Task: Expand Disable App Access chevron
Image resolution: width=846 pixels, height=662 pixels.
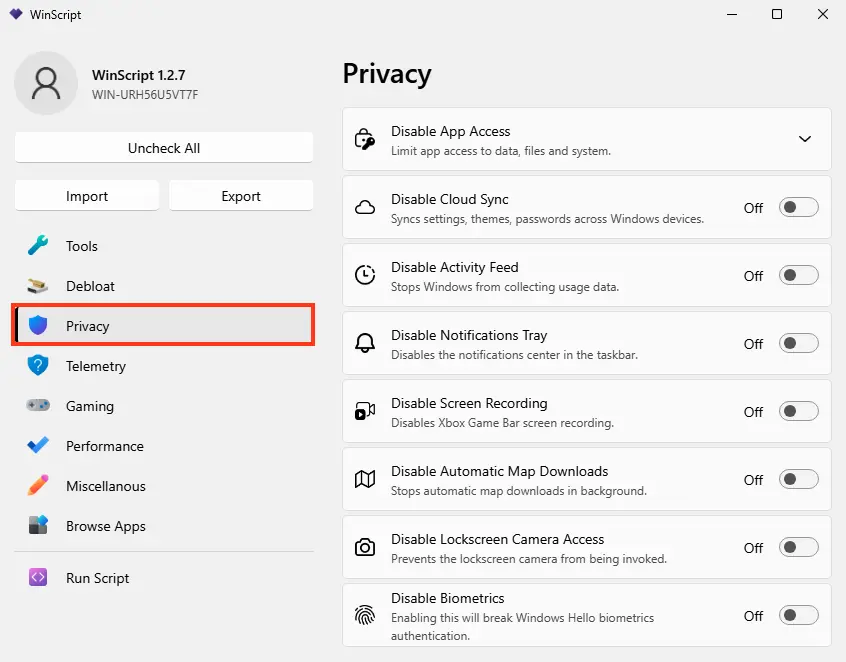Action: (804, 139)
